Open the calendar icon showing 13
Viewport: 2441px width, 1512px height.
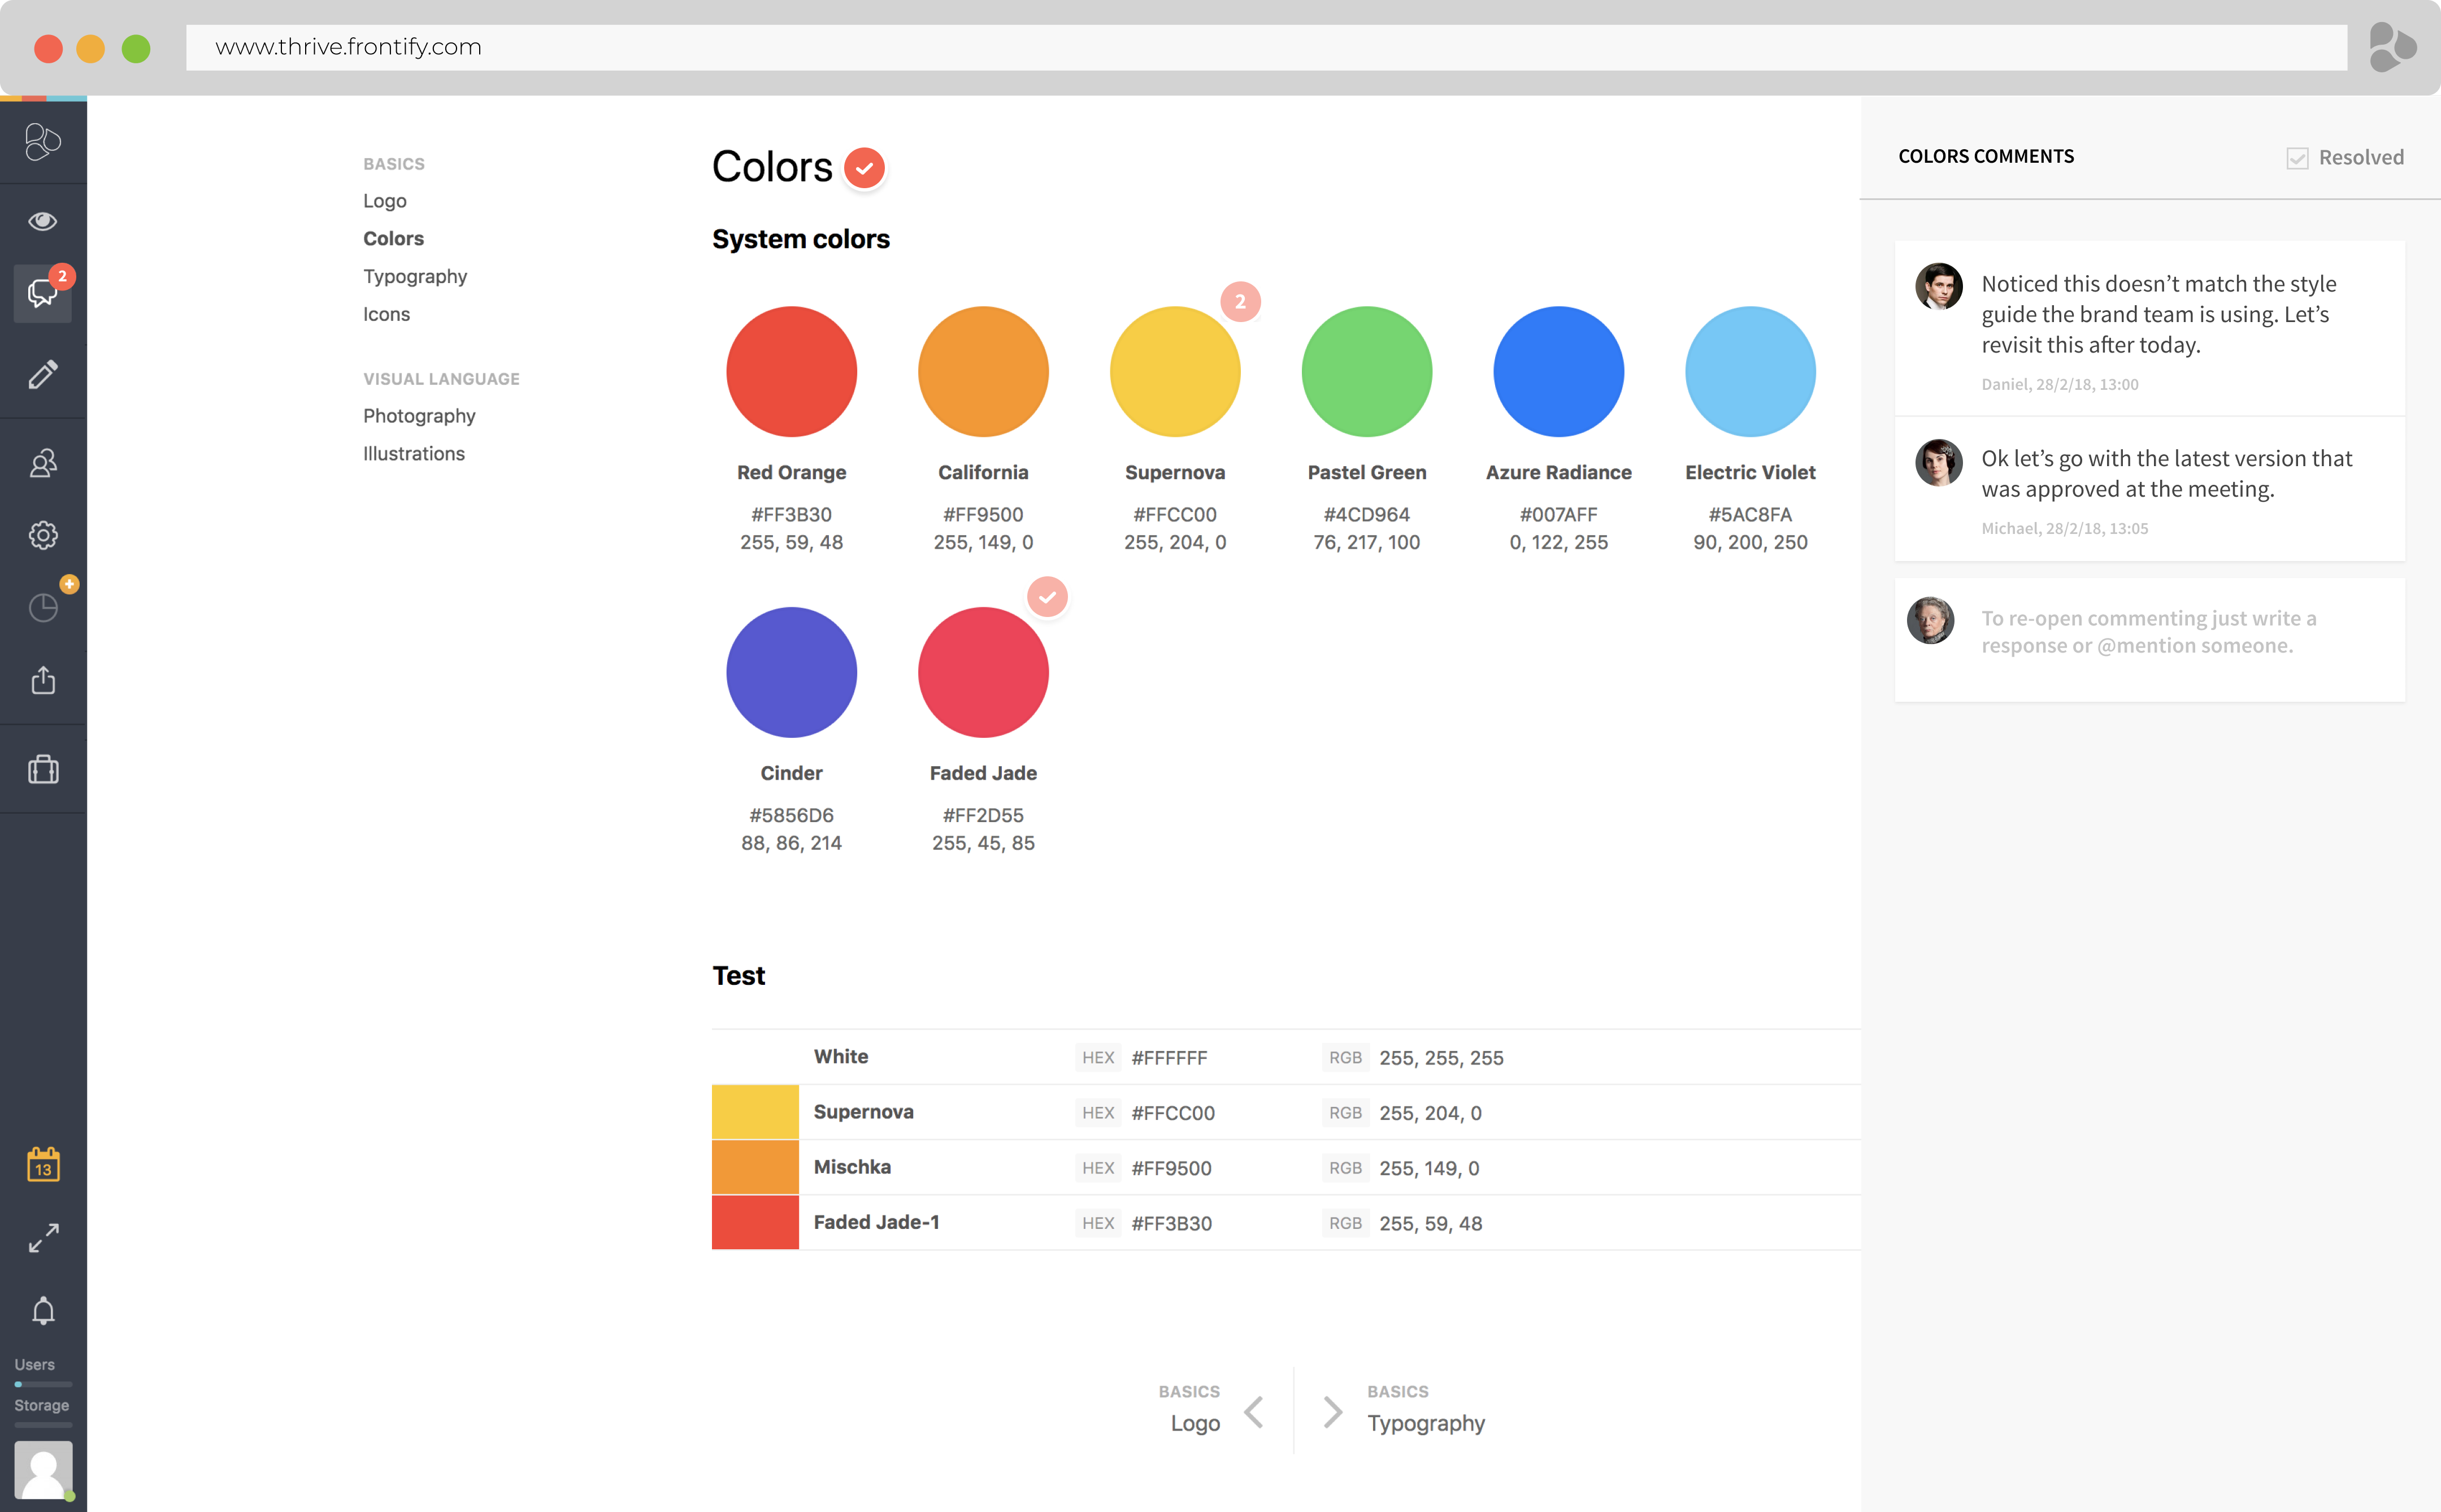(x=43, y=1164)
